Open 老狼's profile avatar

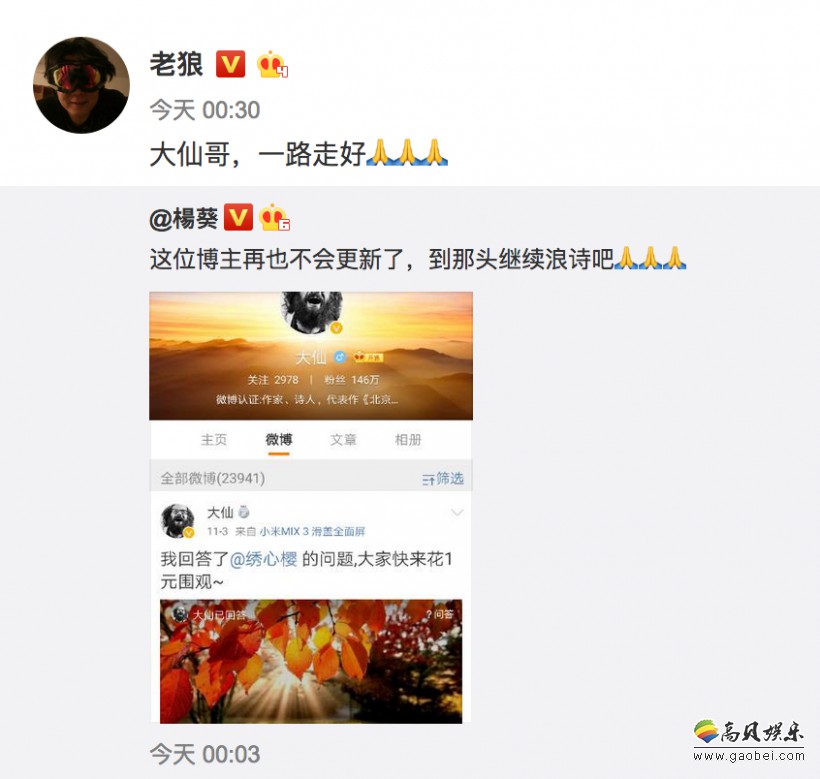point(81,85)
